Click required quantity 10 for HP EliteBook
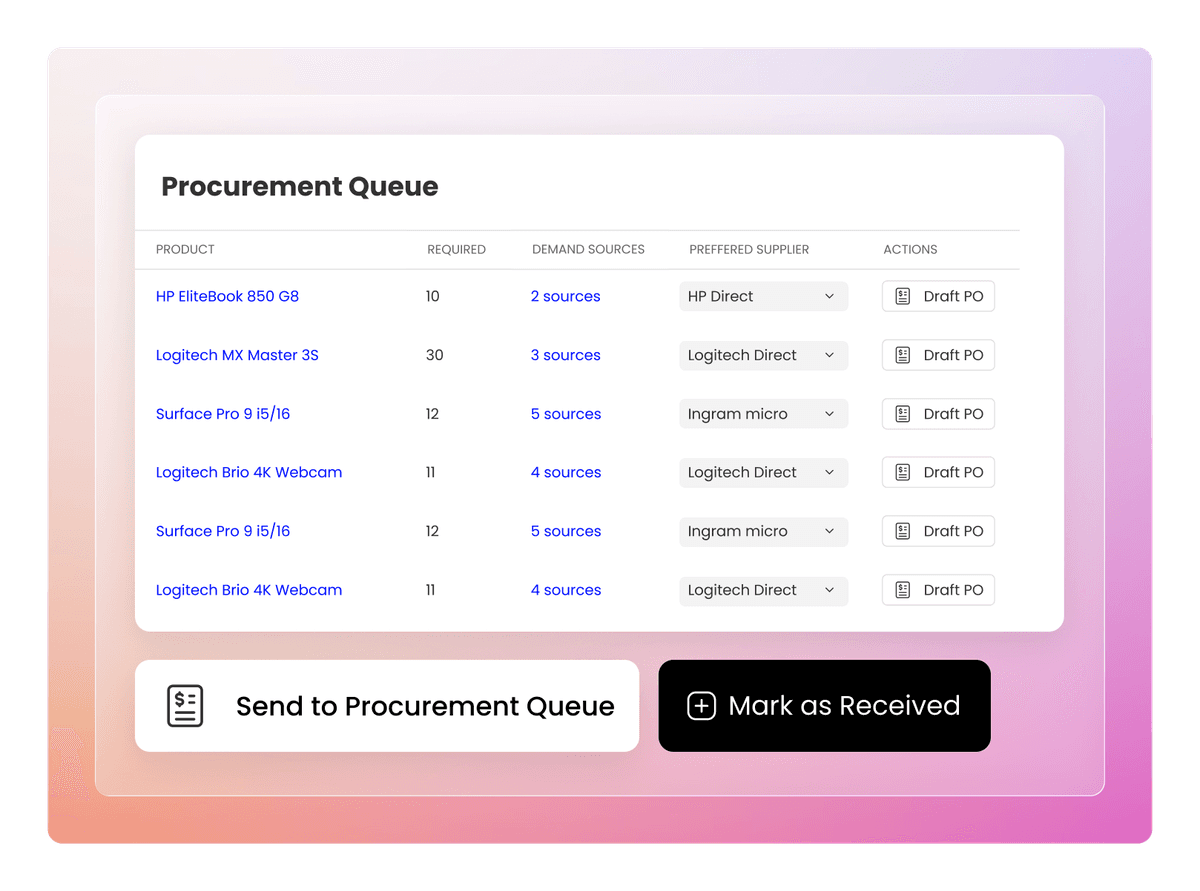 click(432, 296)
